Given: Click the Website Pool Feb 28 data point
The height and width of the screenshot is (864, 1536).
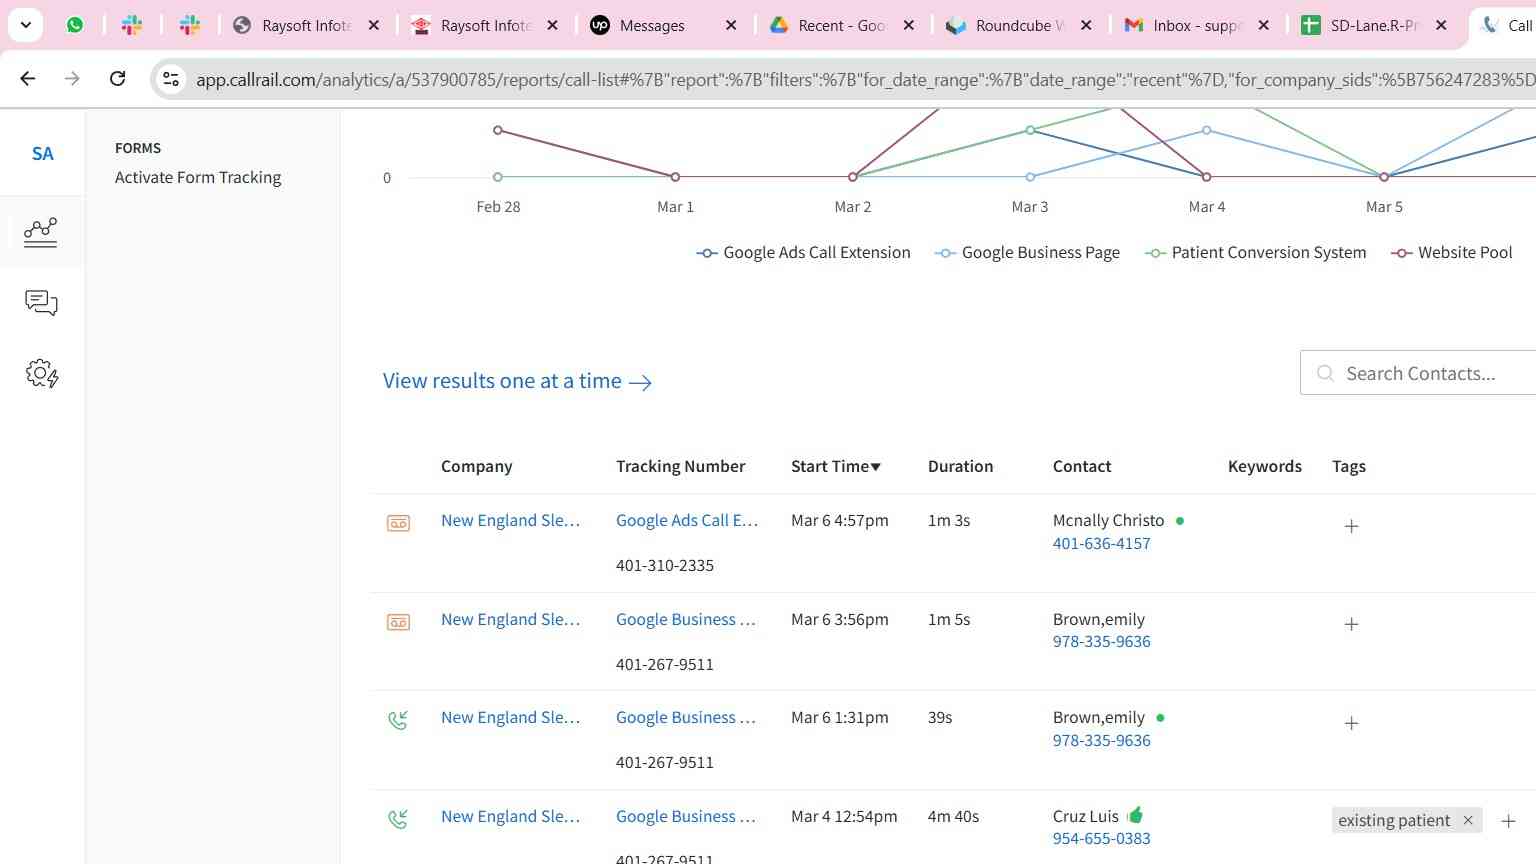Looking at the screenshot, I should click(498, 130).
